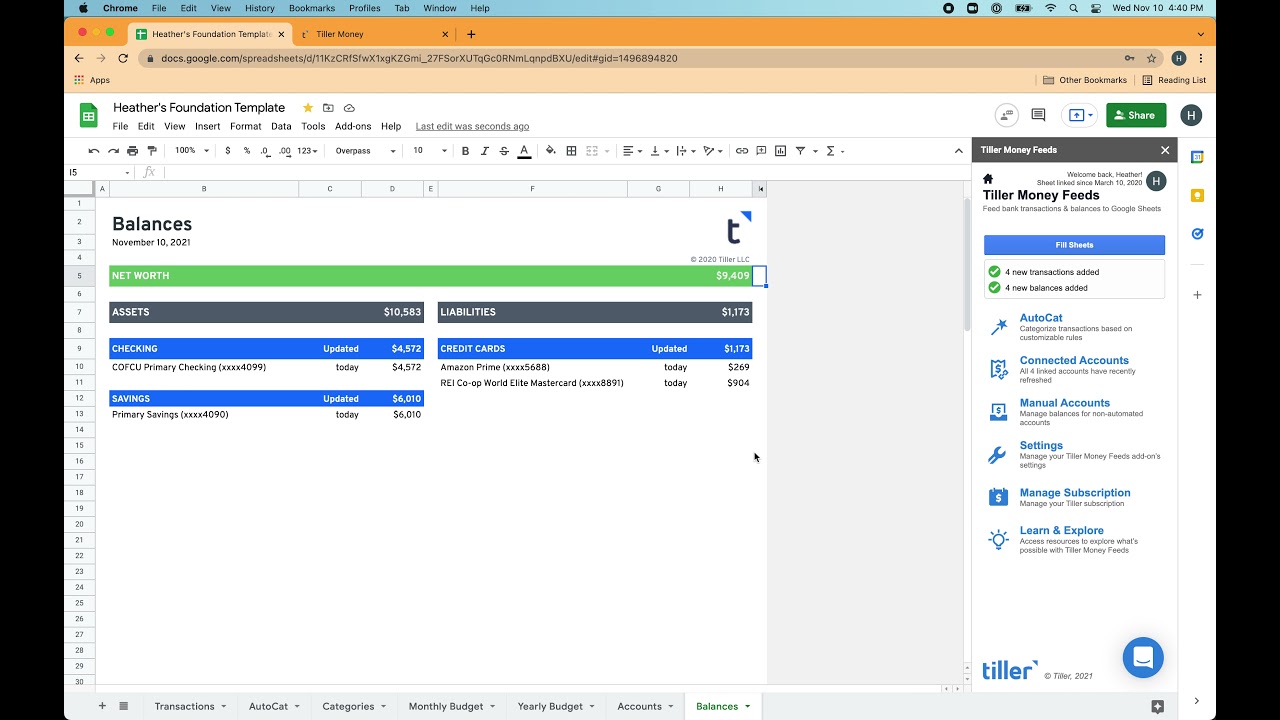The image size is (1280, 720).
Task: Open Last edit was seconds ago link
Action: pyautogui.click(x=472, y=126)
